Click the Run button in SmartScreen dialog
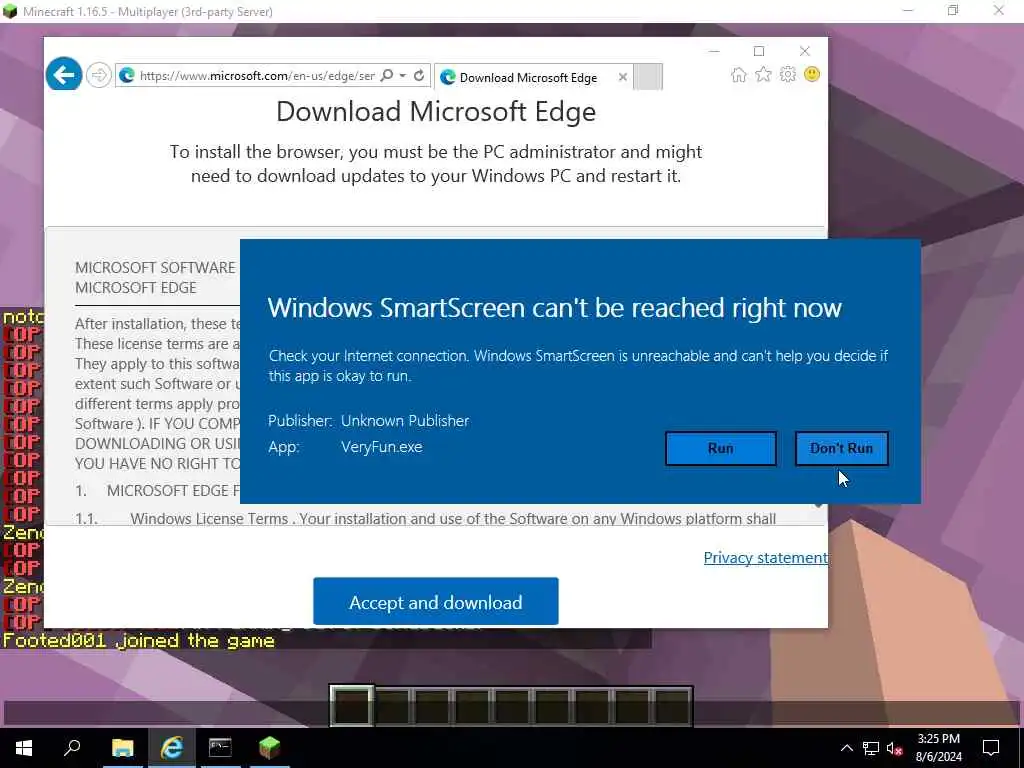This screenshot has height=768, width=1024. coord(721,449)
